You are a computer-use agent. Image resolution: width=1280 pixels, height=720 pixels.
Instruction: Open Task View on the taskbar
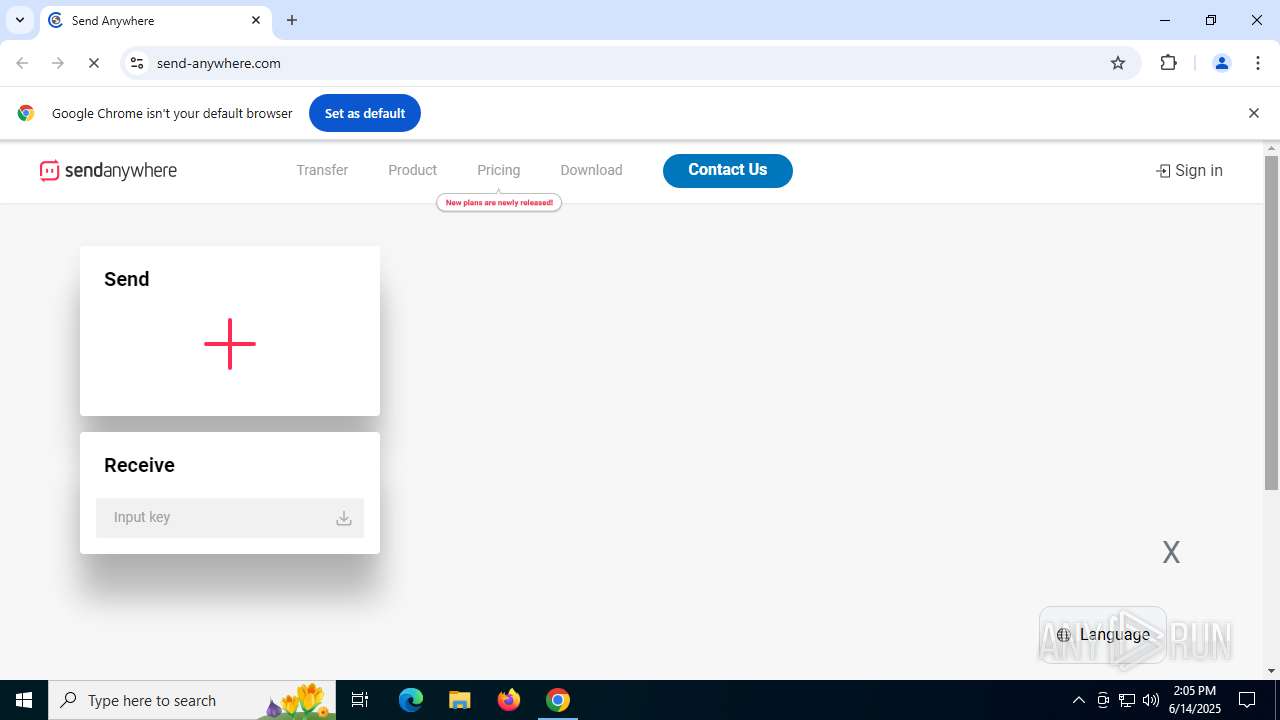360,700
